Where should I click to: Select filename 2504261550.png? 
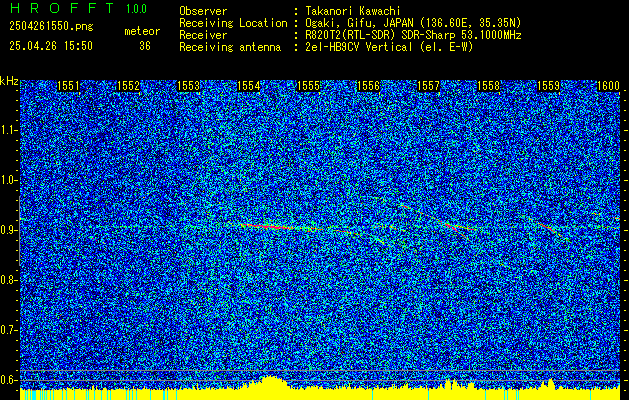click(x=51, y=26)
